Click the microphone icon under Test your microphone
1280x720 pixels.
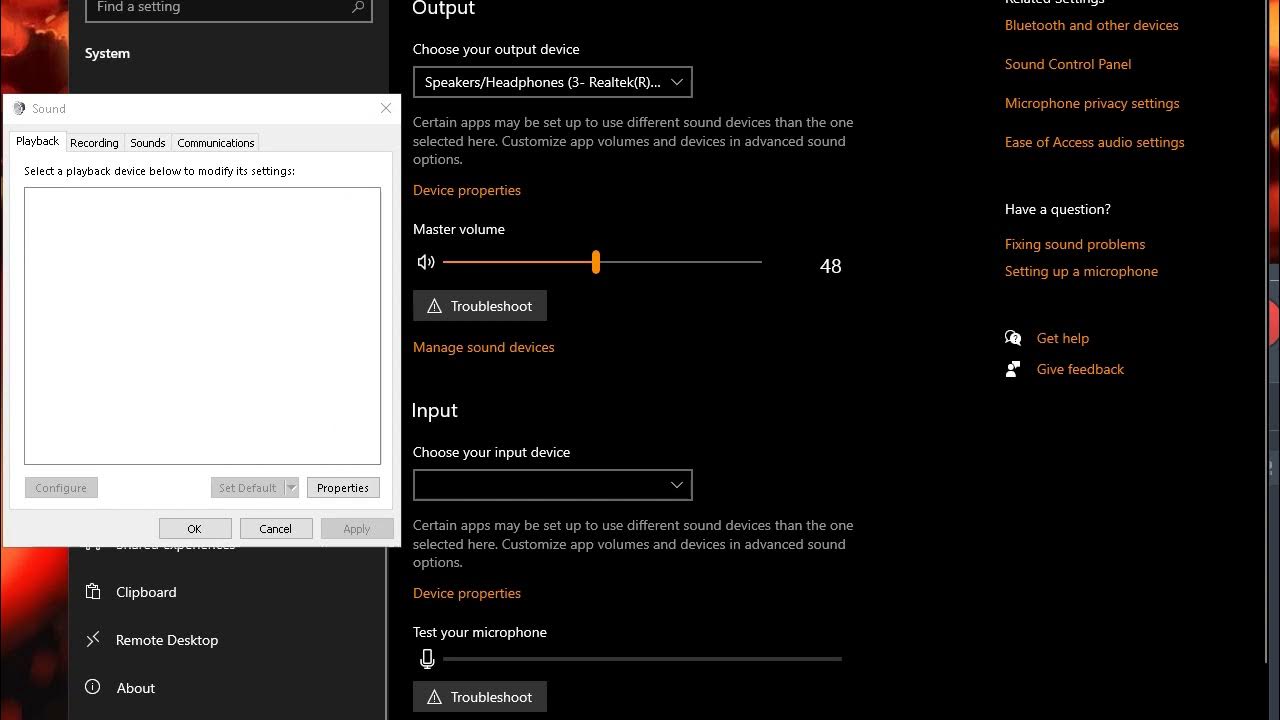click(427, 659)
